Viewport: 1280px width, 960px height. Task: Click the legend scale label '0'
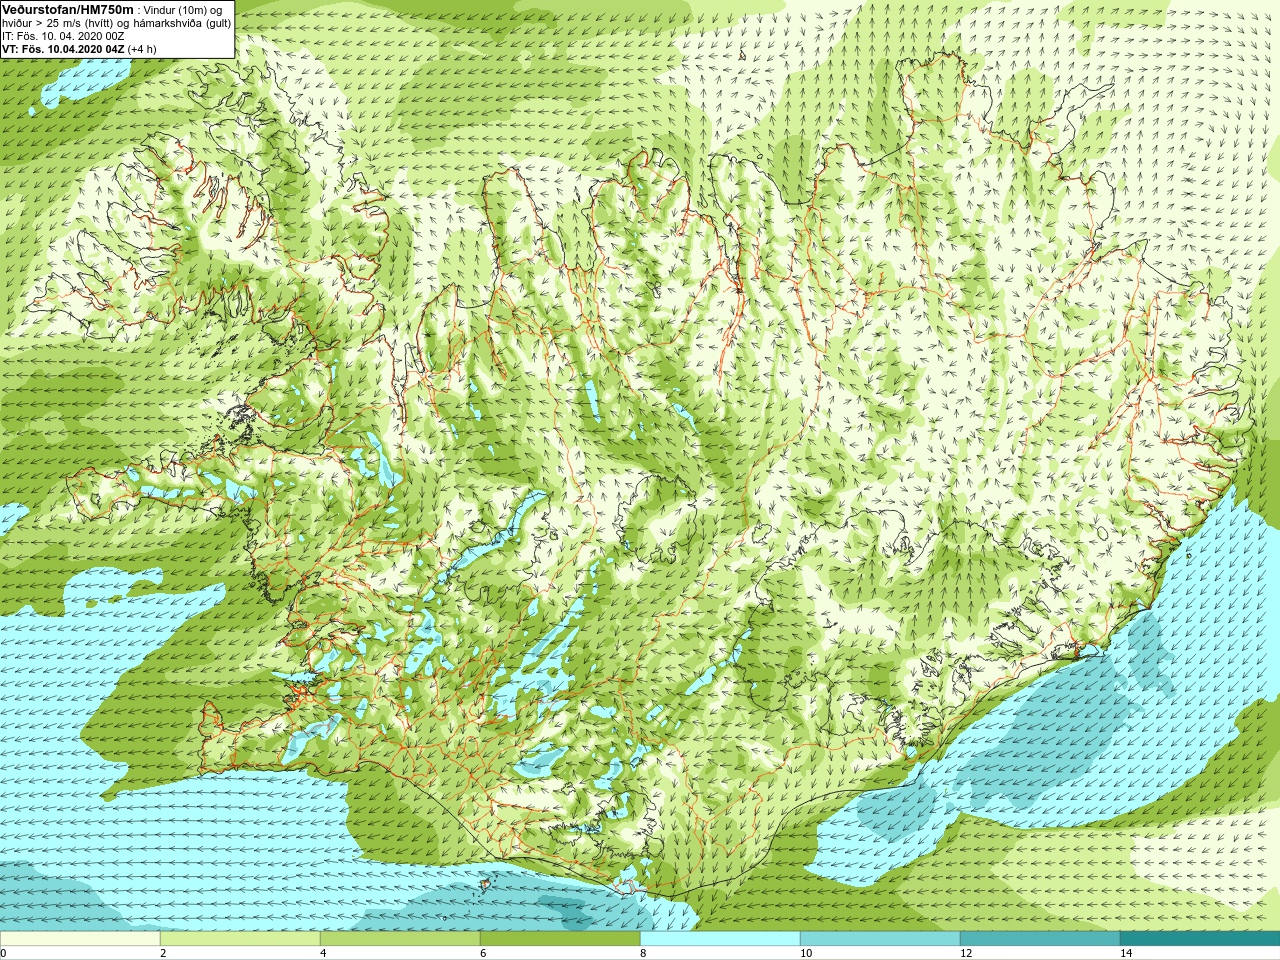[4, 953]
